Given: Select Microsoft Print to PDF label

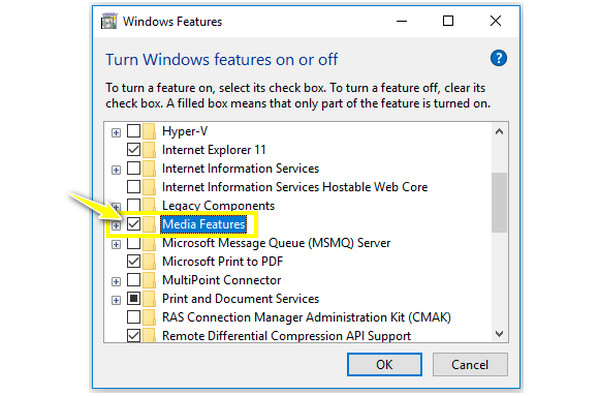Looking at the screenshot, I should pyautogui.click(x=222, y=261).
